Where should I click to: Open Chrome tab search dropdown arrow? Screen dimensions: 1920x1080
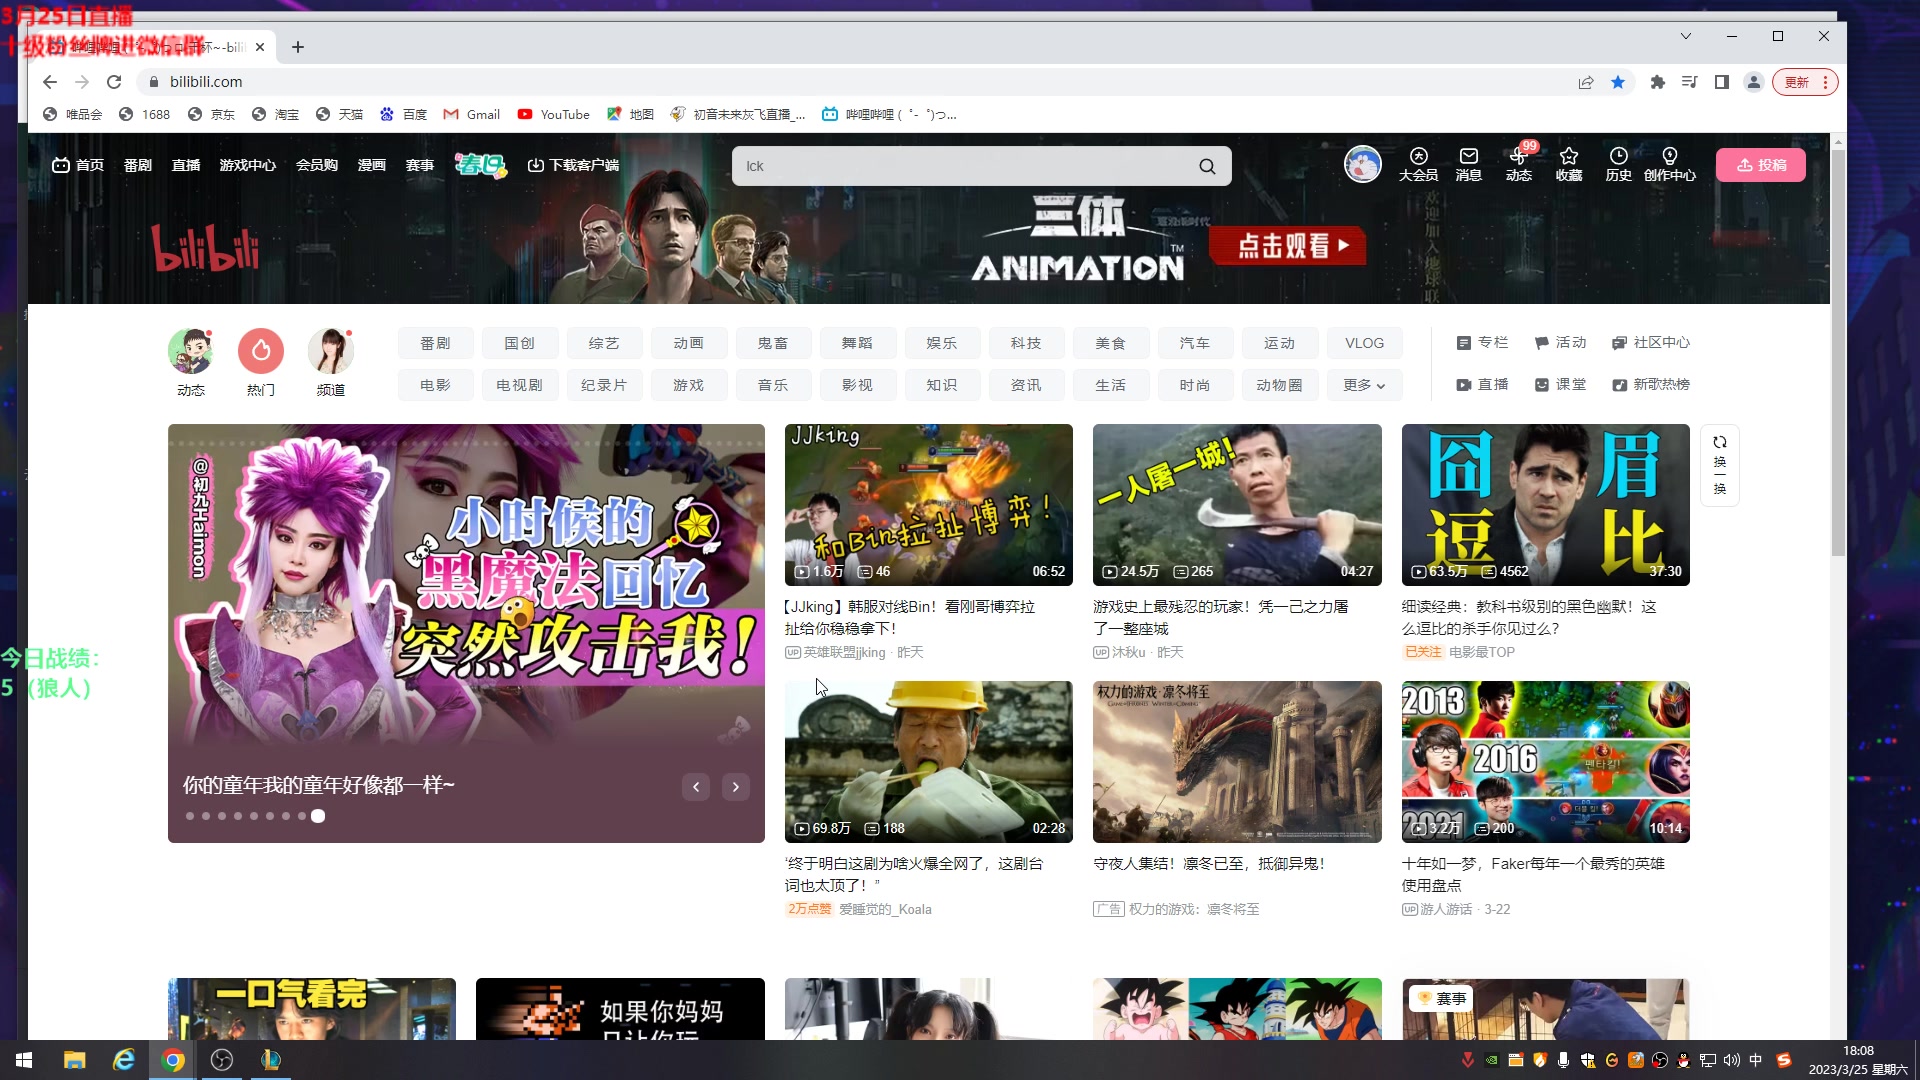tap(1685, 36)
